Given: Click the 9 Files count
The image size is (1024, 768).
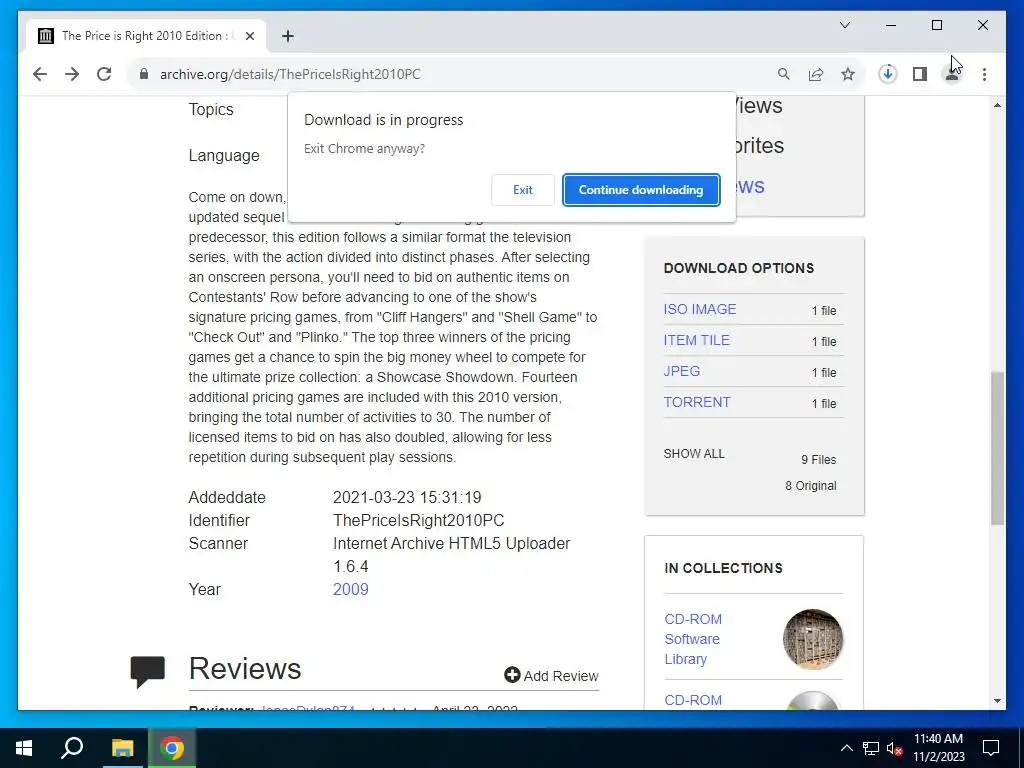Looking at the screenshot, I should pyautogui.click(x=818, y=460).
